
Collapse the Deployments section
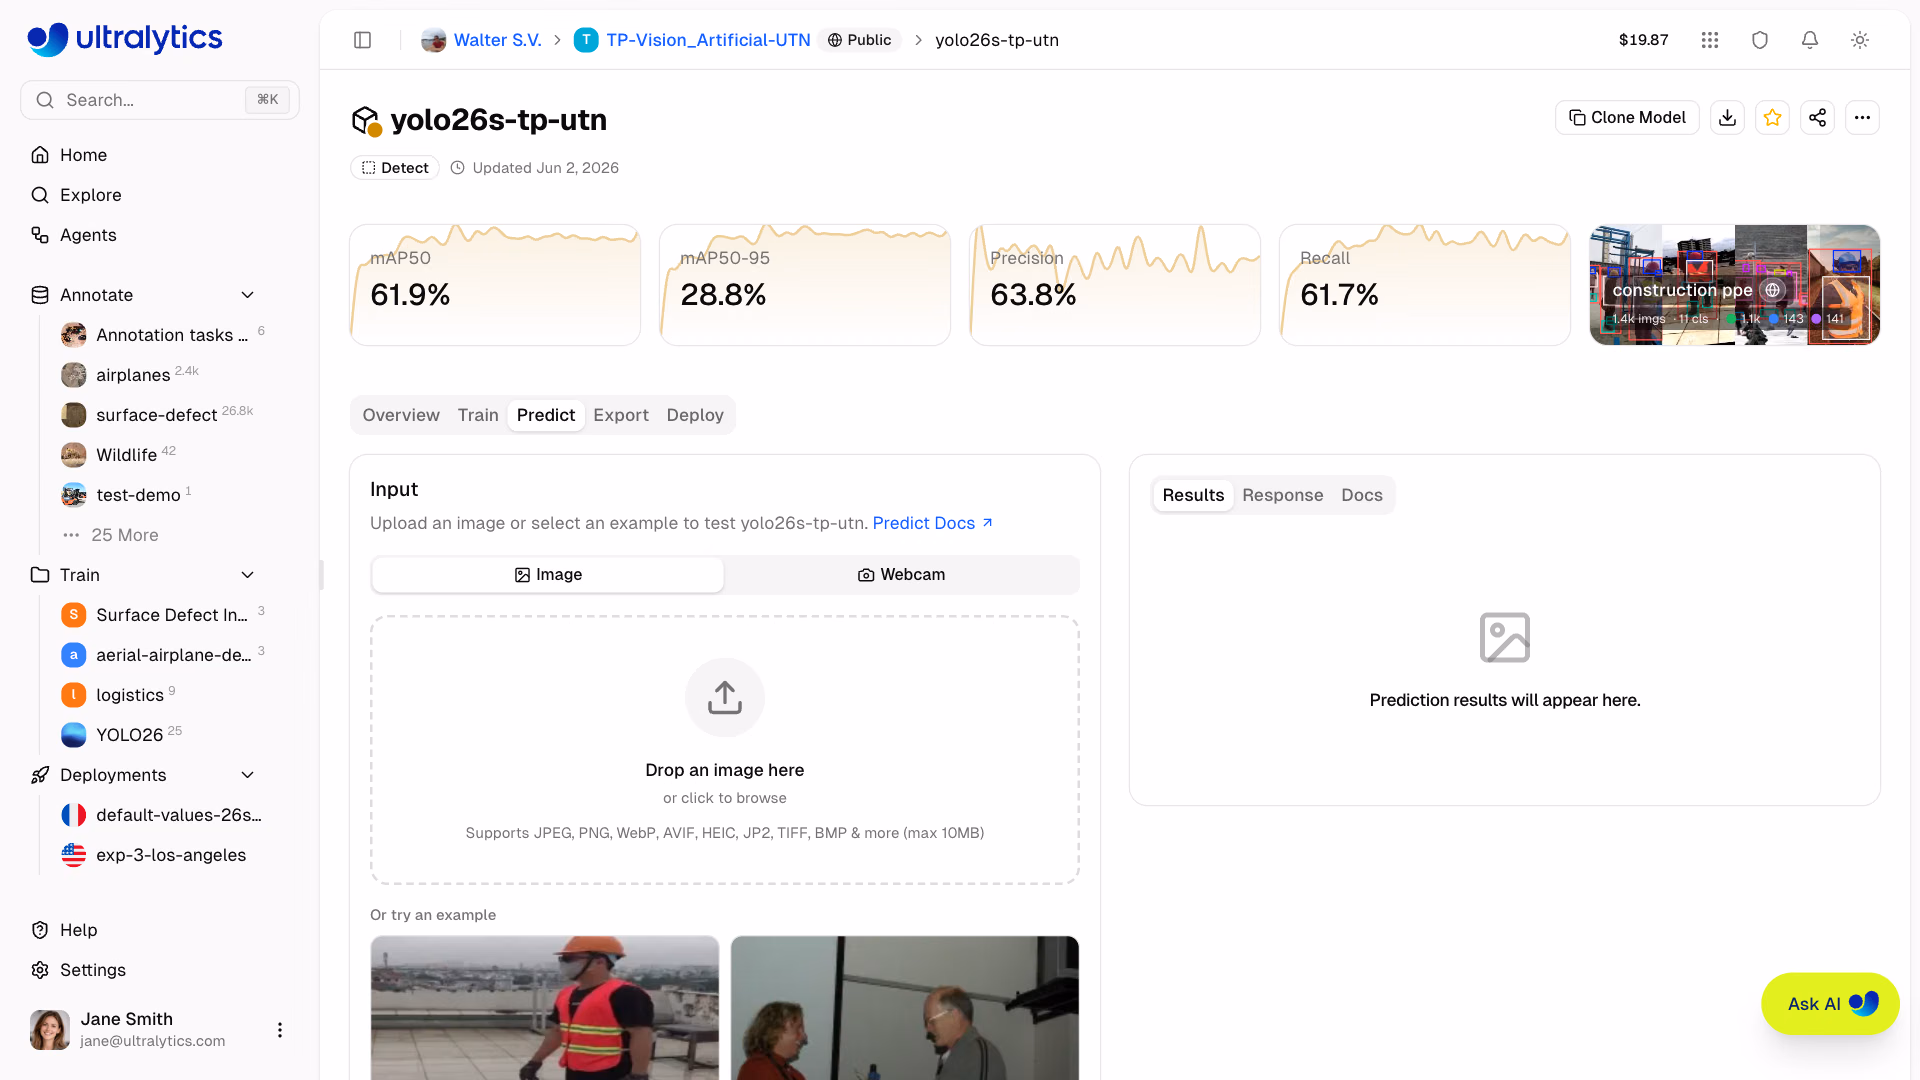[248, 775]
